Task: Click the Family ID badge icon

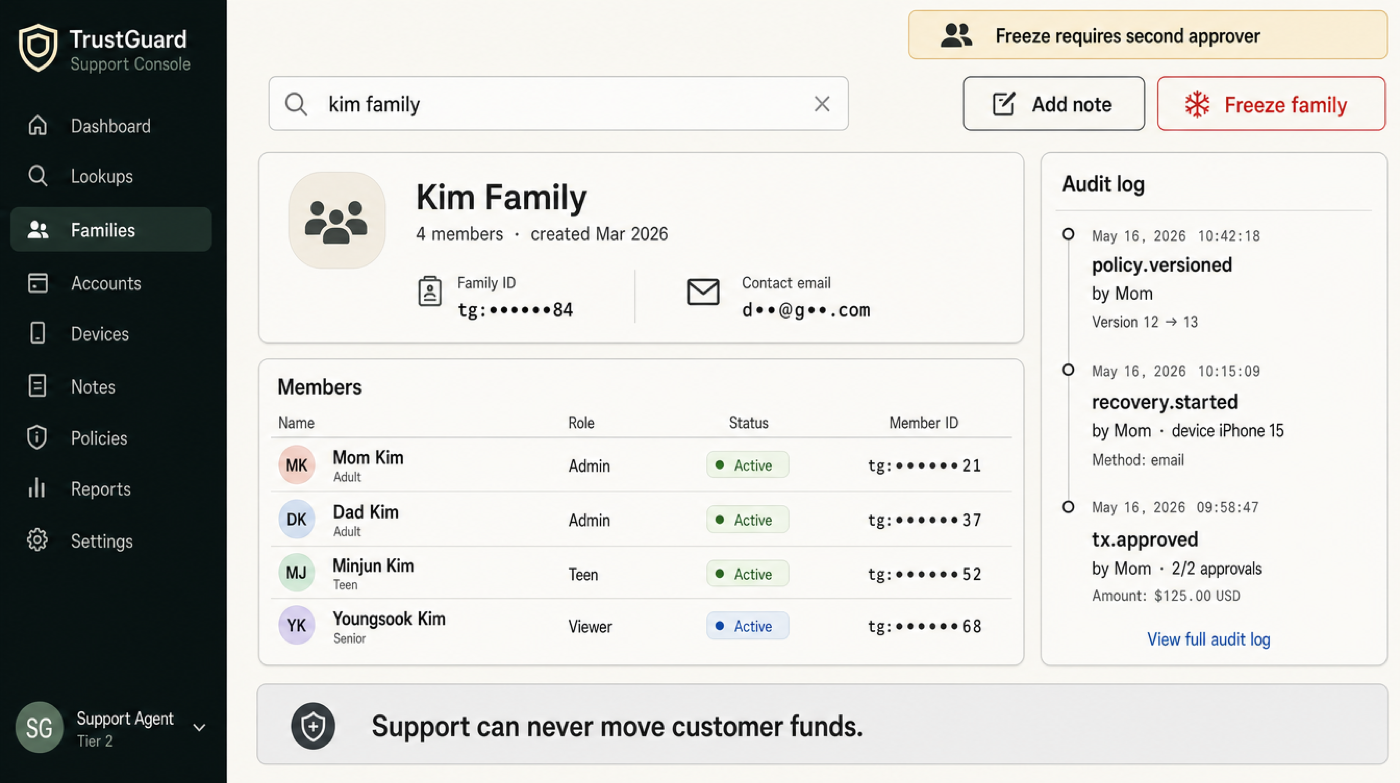Action: click(430, 291)
